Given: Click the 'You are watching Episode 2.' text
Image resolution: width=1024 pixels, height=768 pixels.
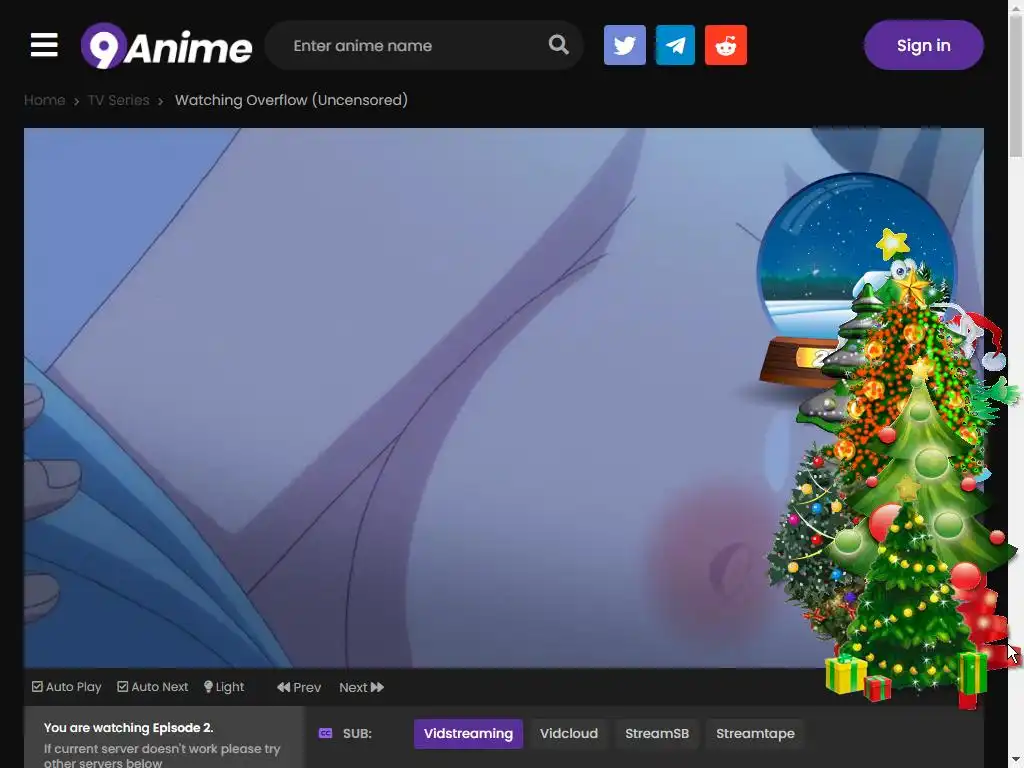Looking at the screenshot, I should click(129, 728).
